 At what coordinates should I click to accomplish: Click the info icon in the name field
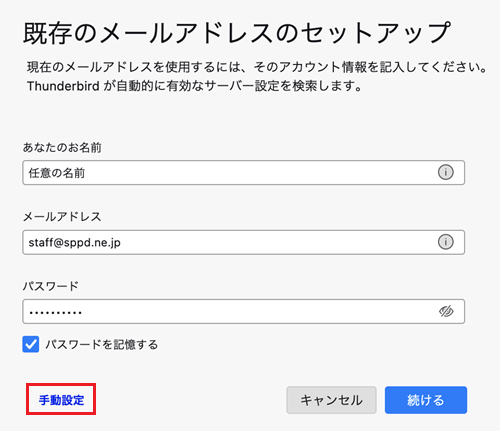(x=446, y=173)
